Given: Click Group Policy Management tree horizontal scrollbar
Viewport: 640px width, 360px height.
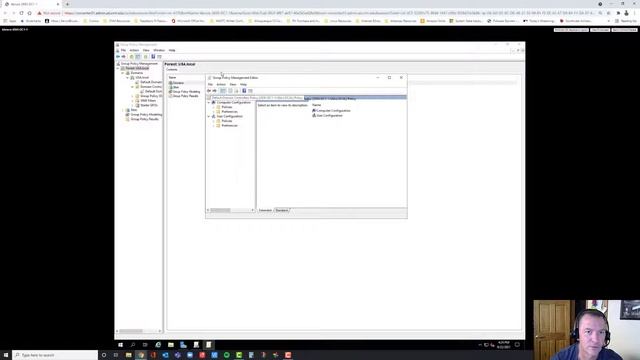Looking at the screenshot, I should click(139, 331).
